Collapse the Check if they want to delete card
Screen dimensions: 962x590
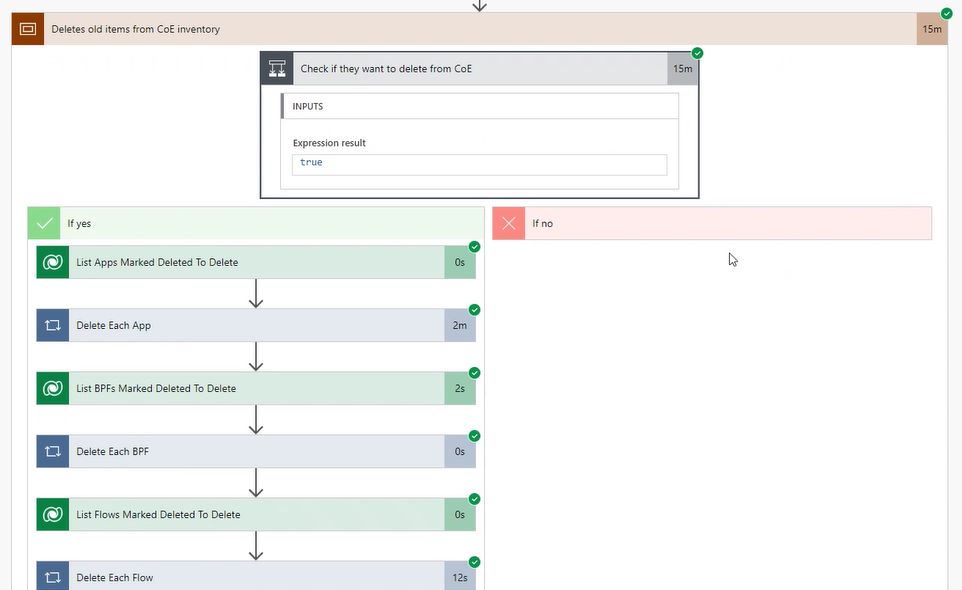[480, 69]
